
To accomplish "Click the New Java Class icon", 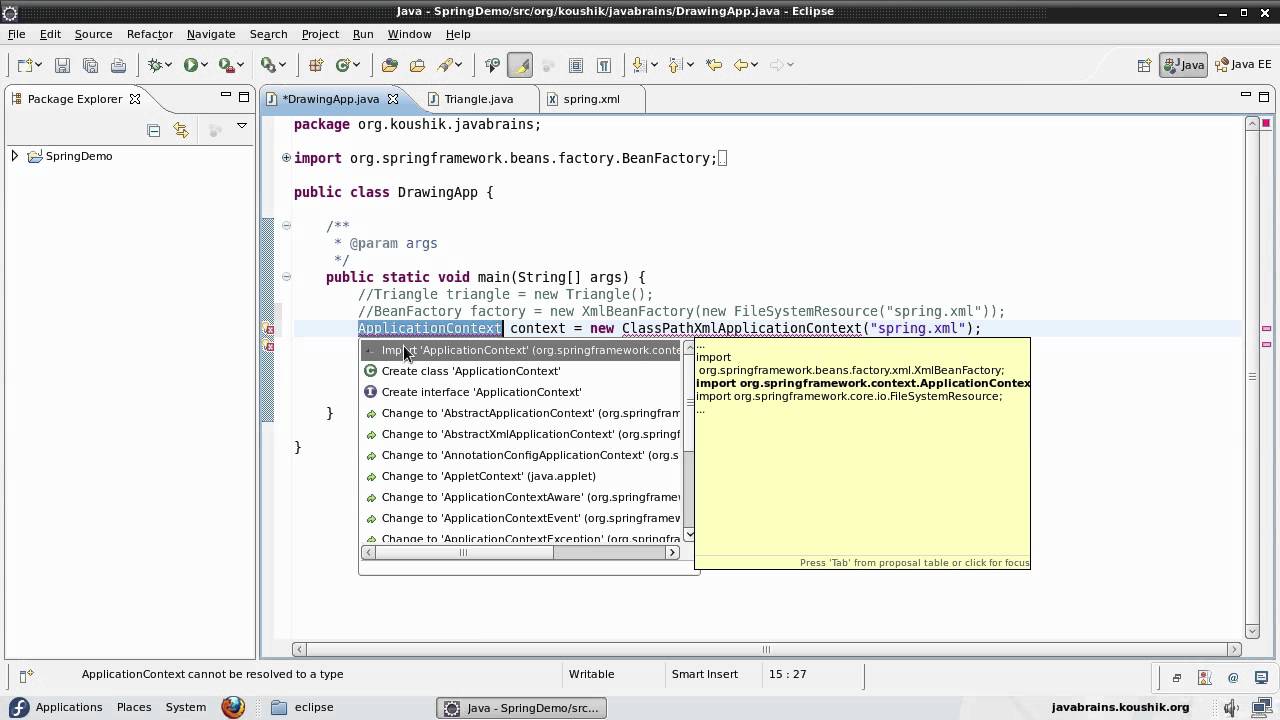I will coord(343,65).
